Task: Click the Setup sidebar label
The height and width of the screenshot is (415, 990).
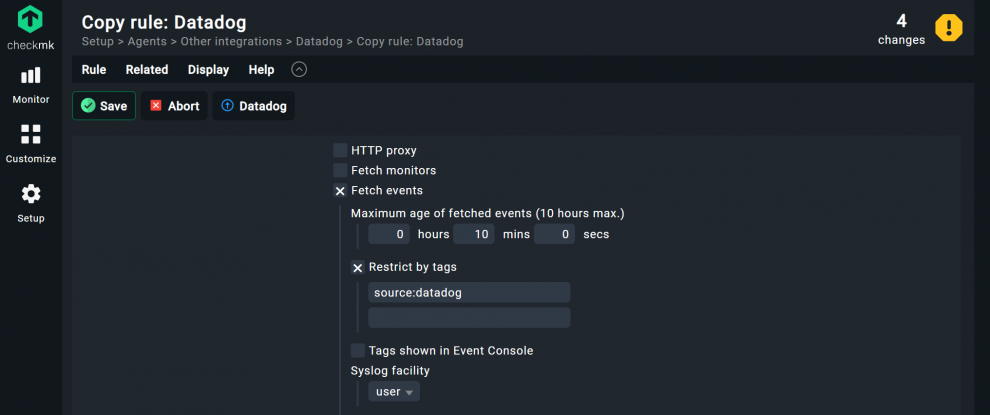Action: pyautogui.click(x=30, y=219)
